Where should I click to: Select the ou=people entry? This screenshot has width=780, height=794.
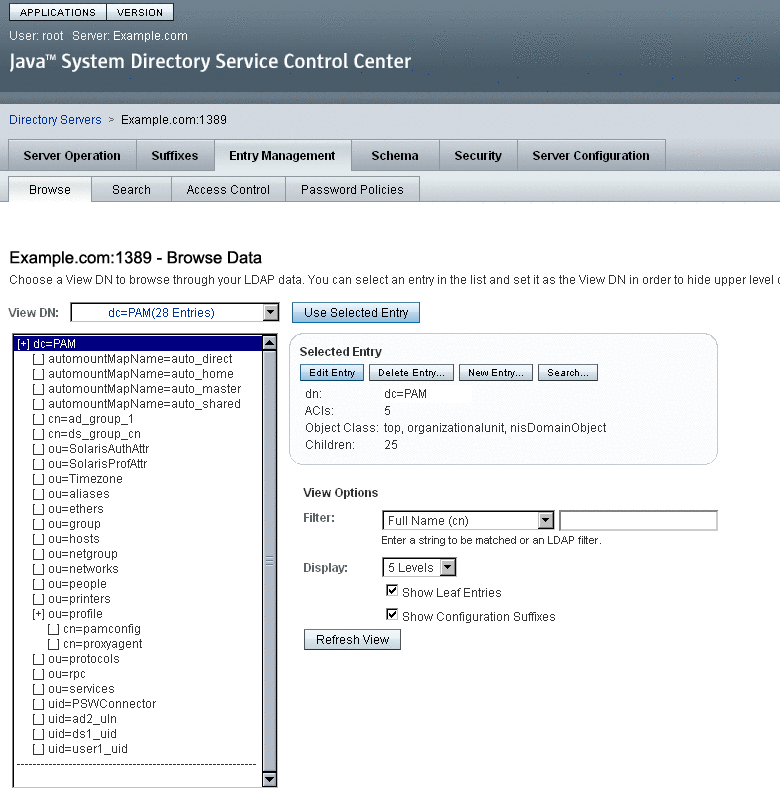click(77, 584)
